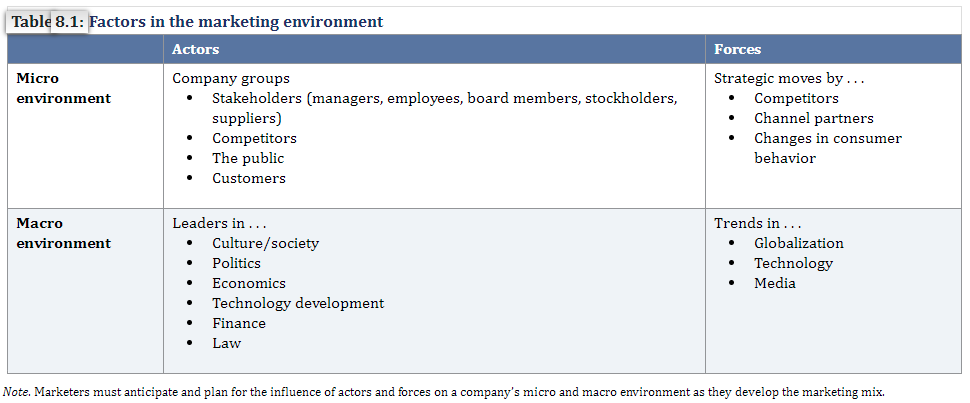Select the "Actors" column header
970x403 pixels.
point(195,49)
